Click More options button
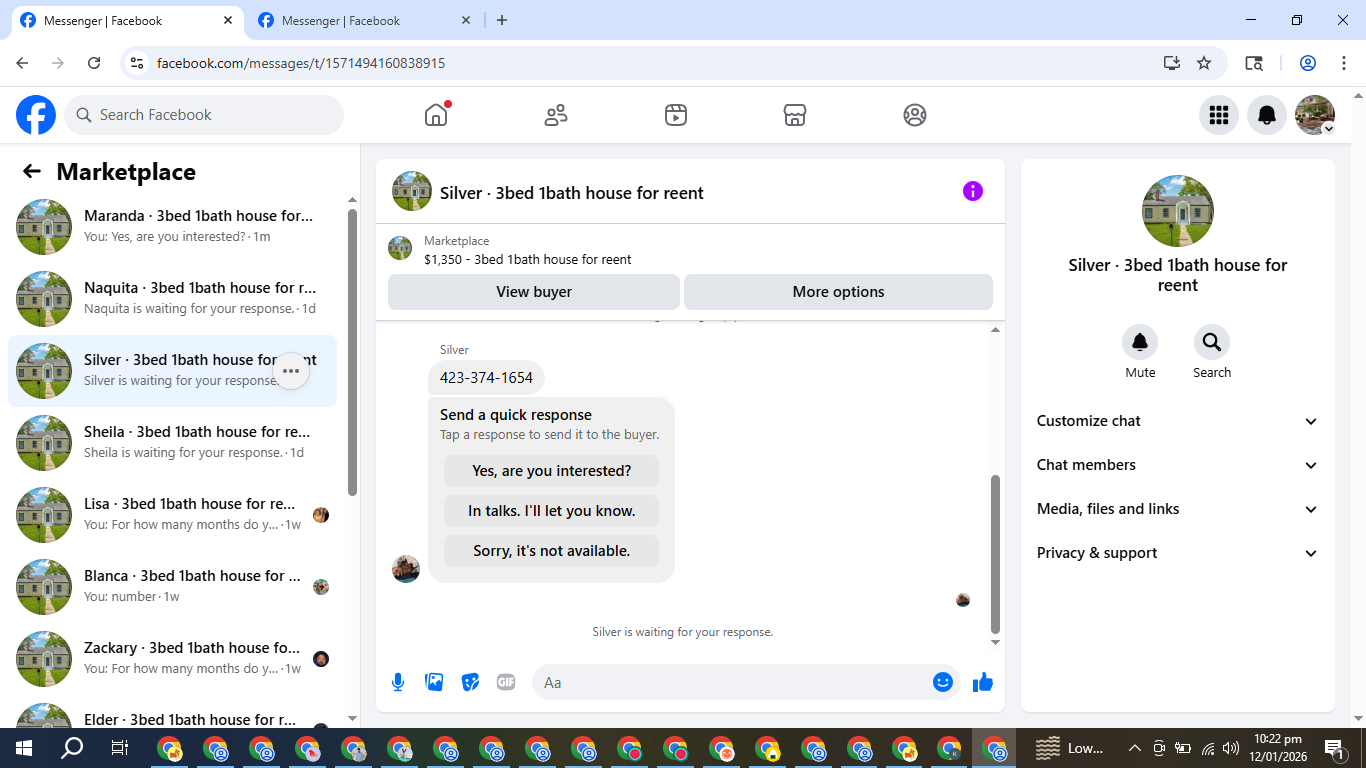Viewport: 1366px width, 768px height. pyautogui.click(x=838, y=292)
